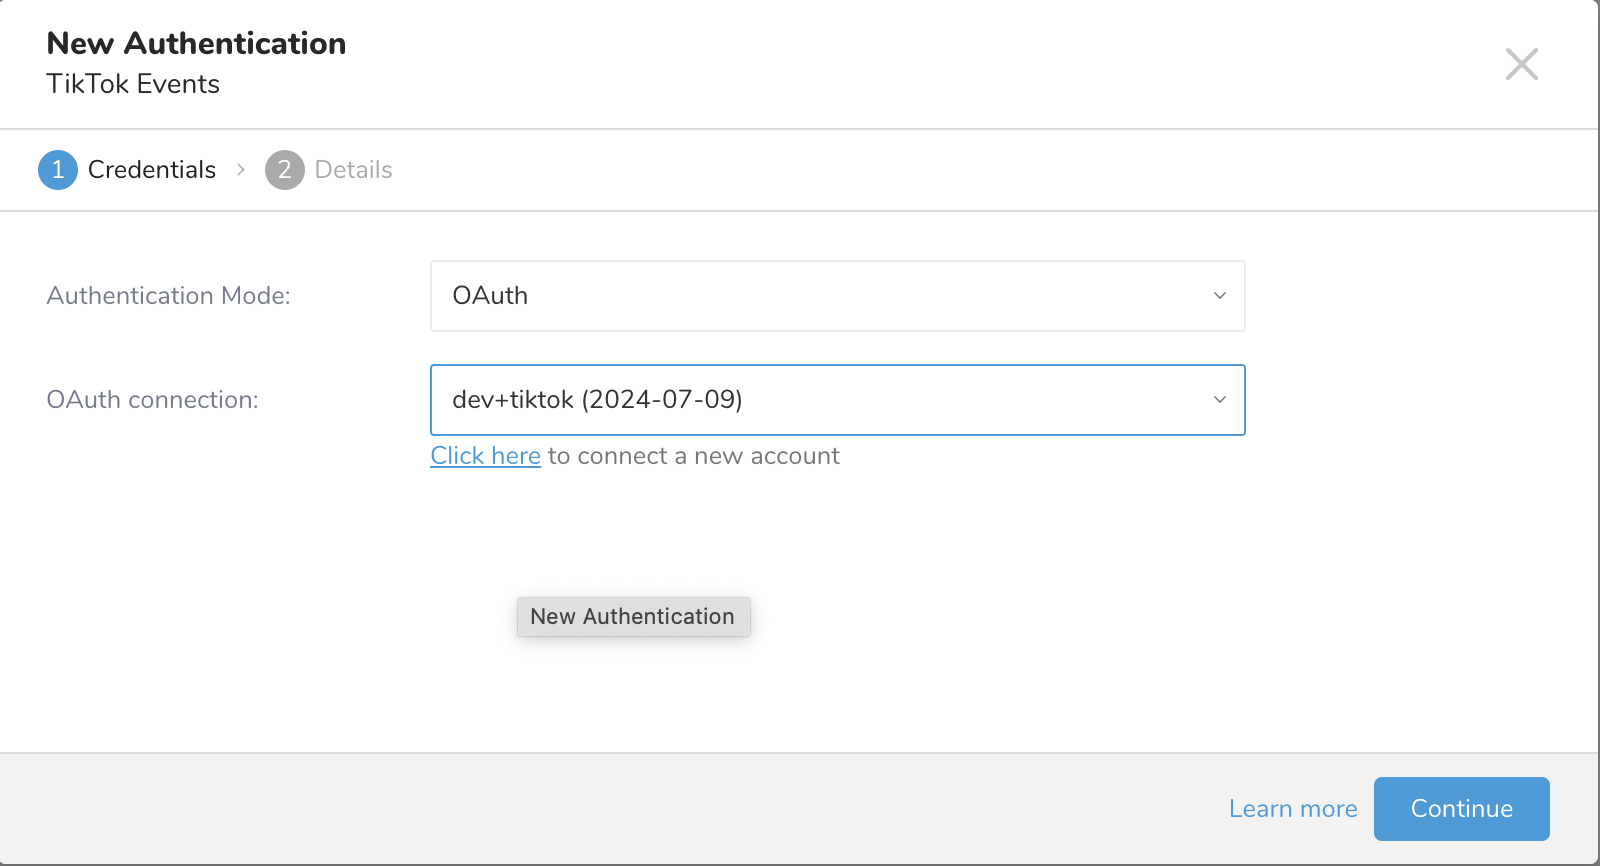1600x866 pixels.
Task: Close the New Authentication dialog
Action: tap(1521, 65)
